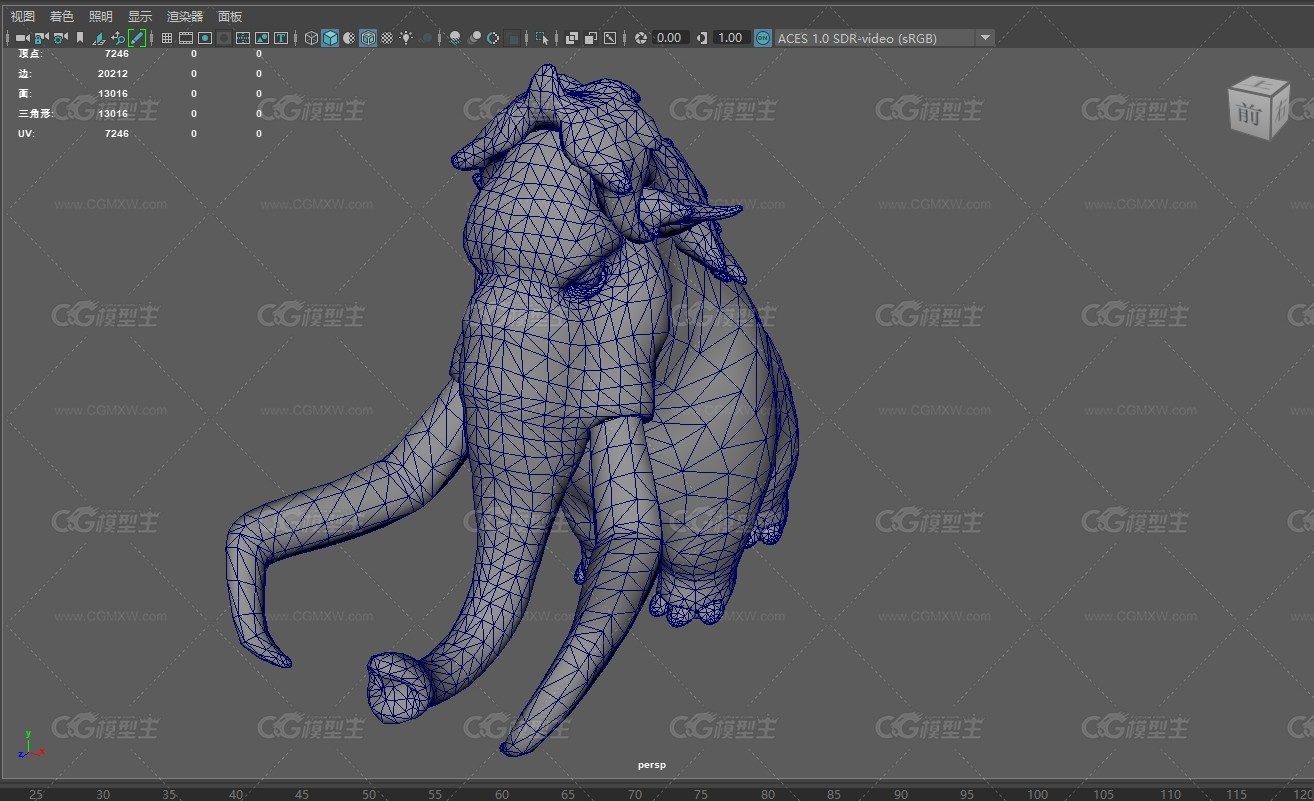Click the Gamma value field 1.00
Image resolution: width=1314 pixels, height=801 pixels.
click(730, 38)
